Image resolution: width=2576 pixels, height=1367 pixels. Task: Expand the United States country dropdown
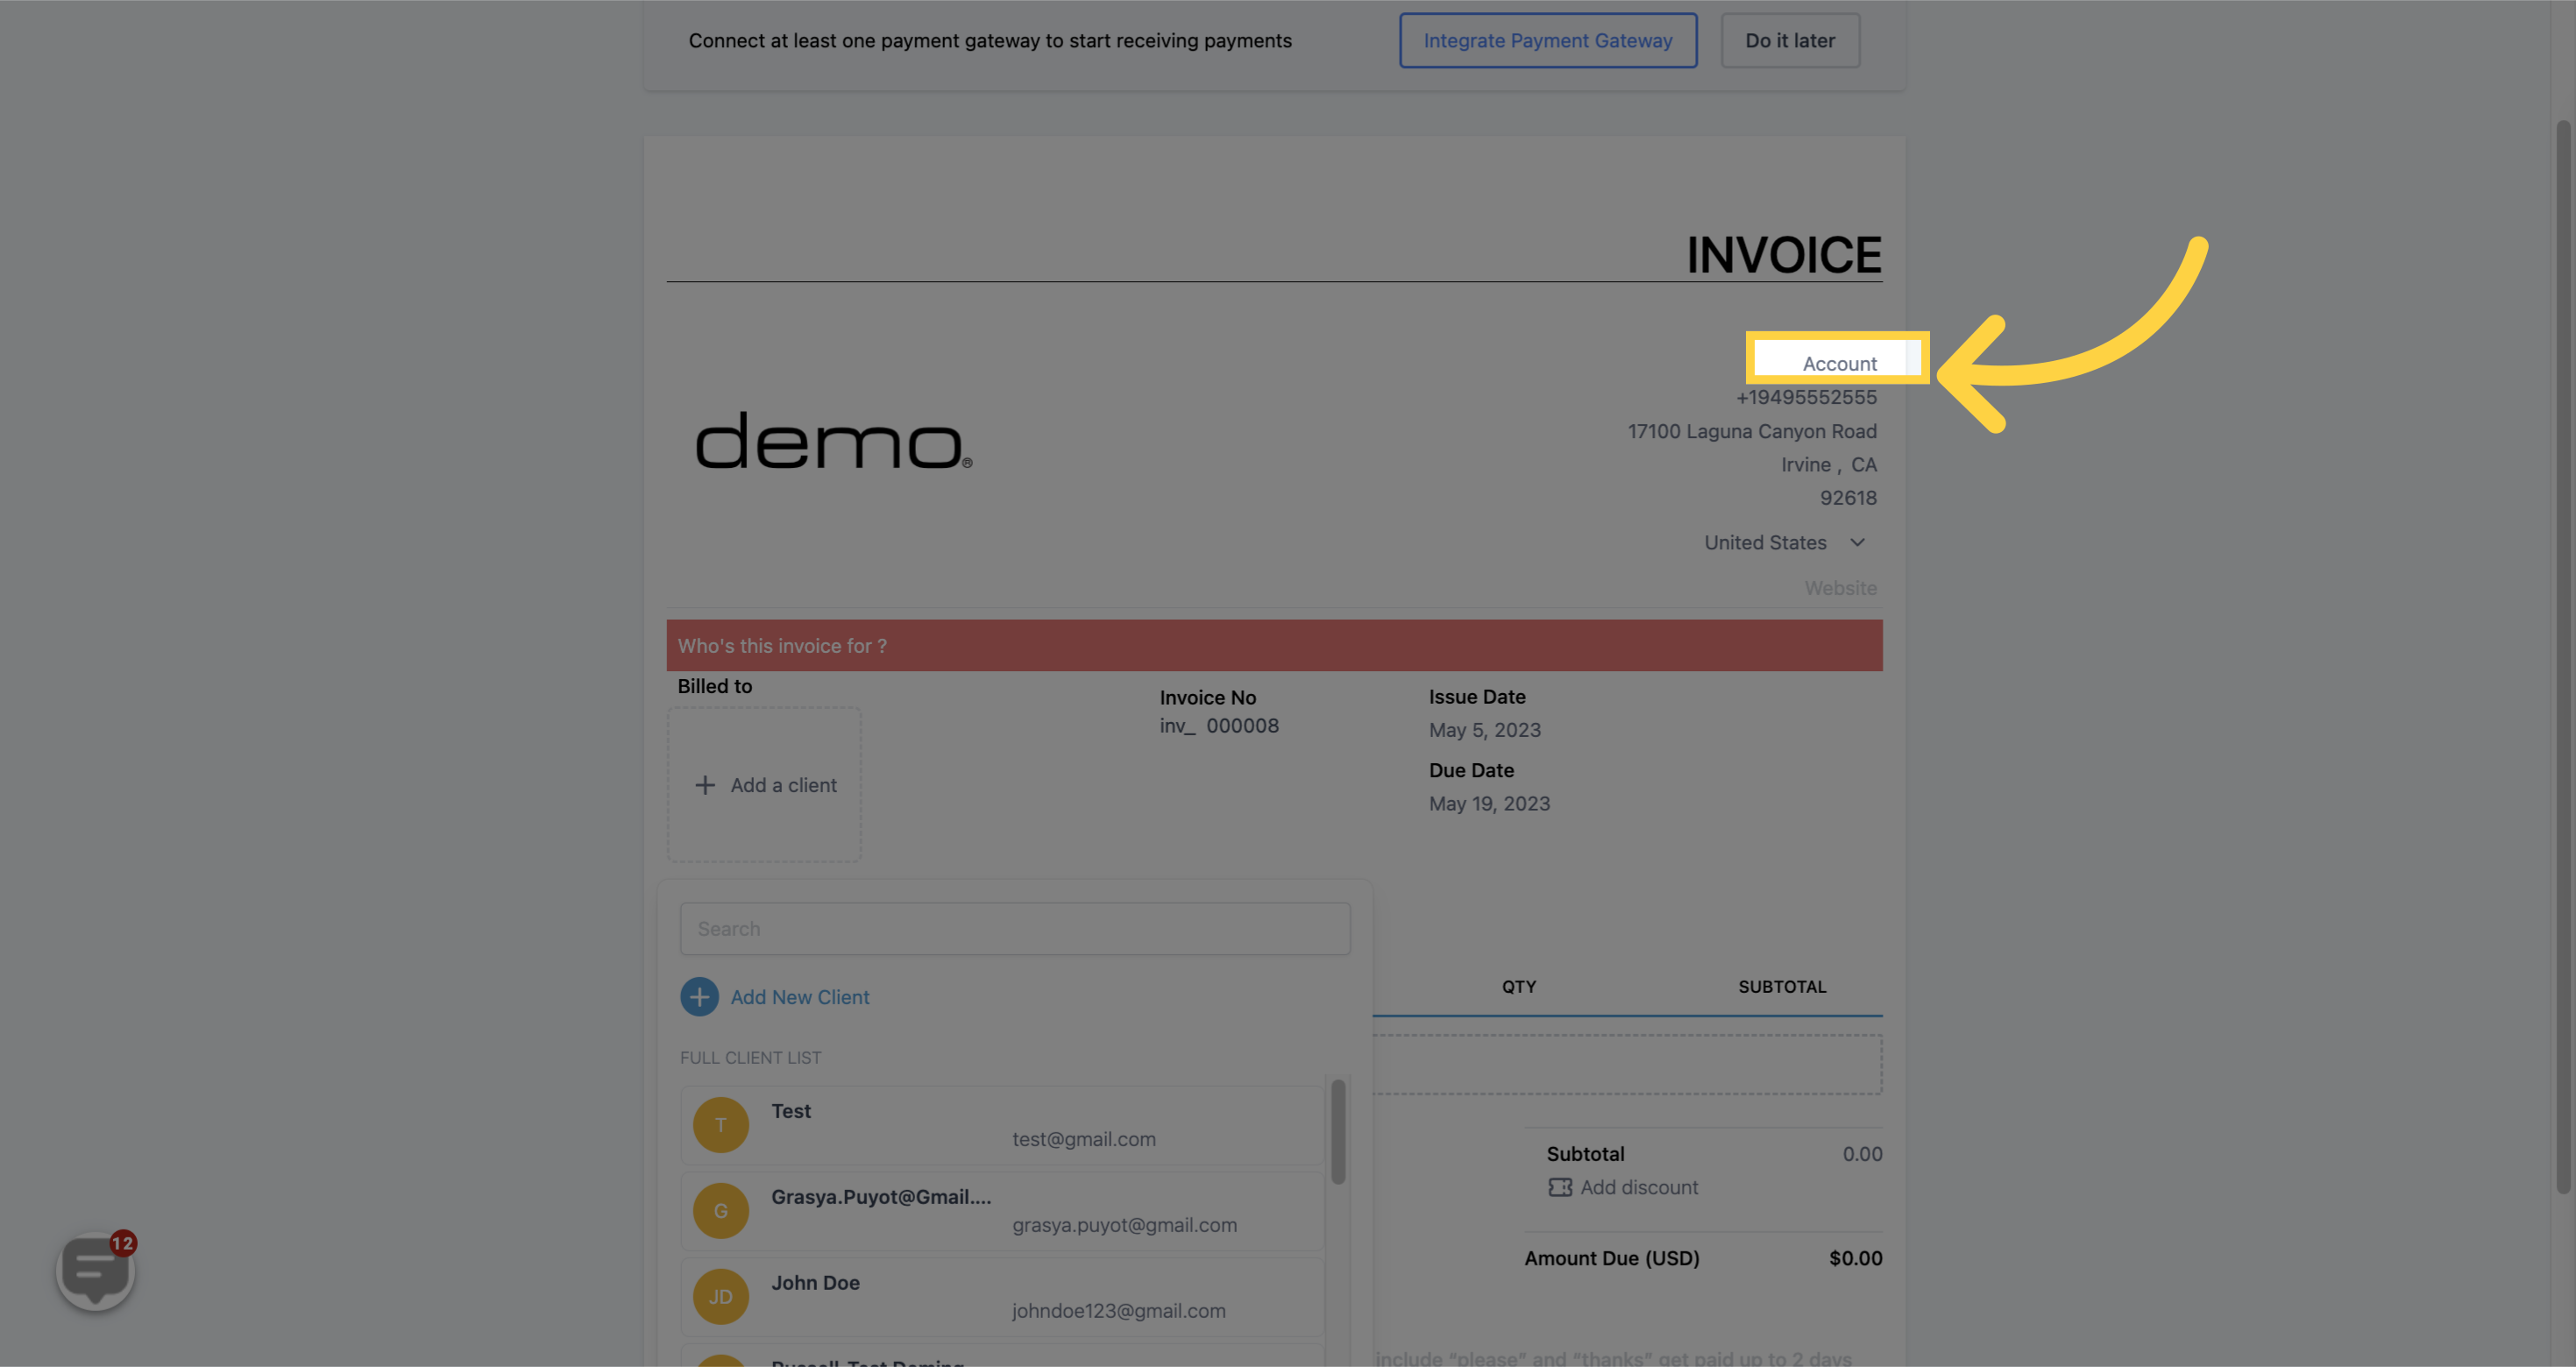pyautogui.click(x=1856, y=543)
